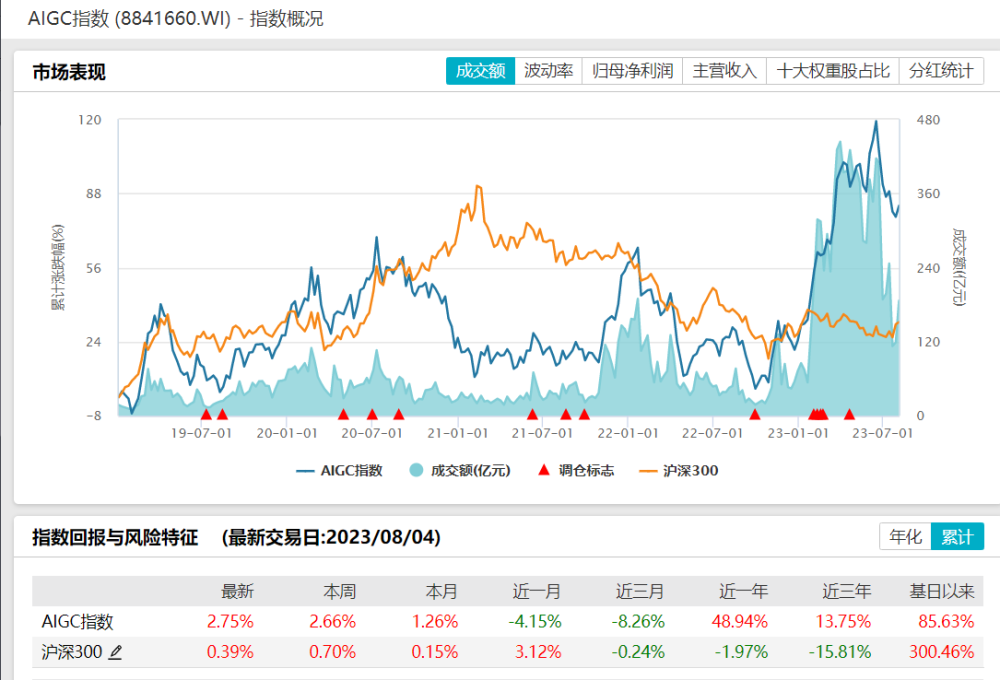Enable the 累计 display mode

[x=955, y=537]
